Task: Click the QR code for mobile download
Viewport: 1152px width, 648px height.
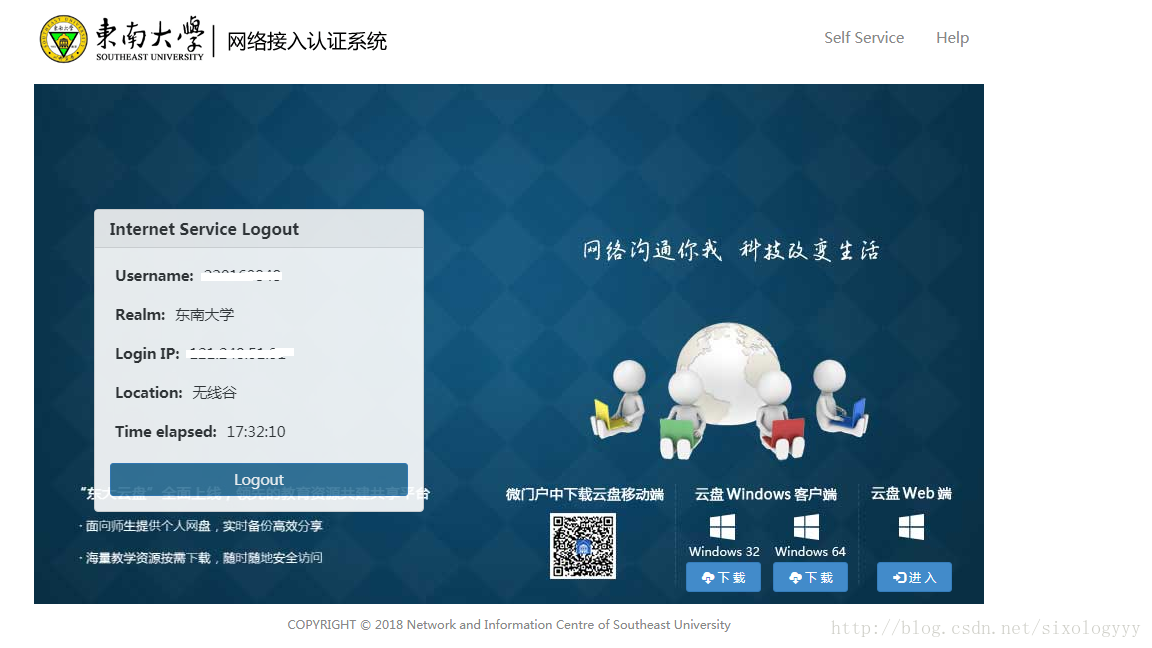Action: (583, 546)
